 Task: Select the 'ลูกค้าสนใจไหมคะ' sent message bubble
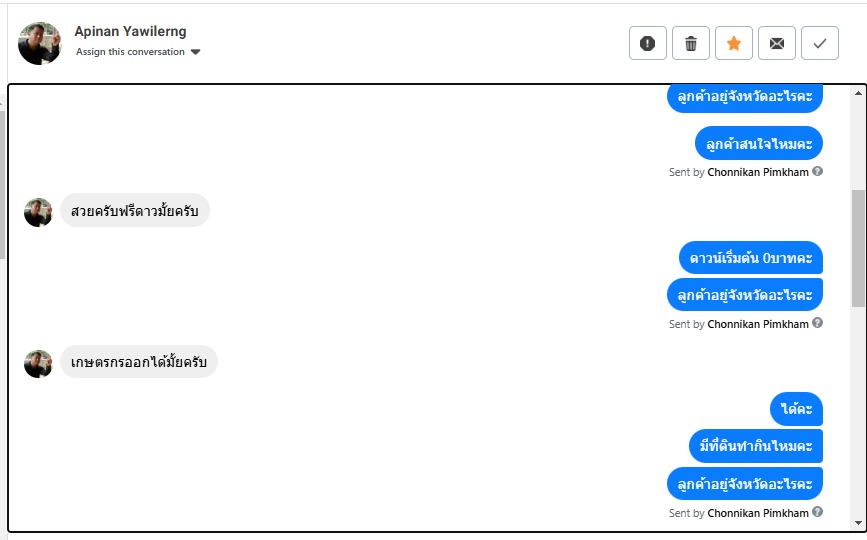click(758, 143)
